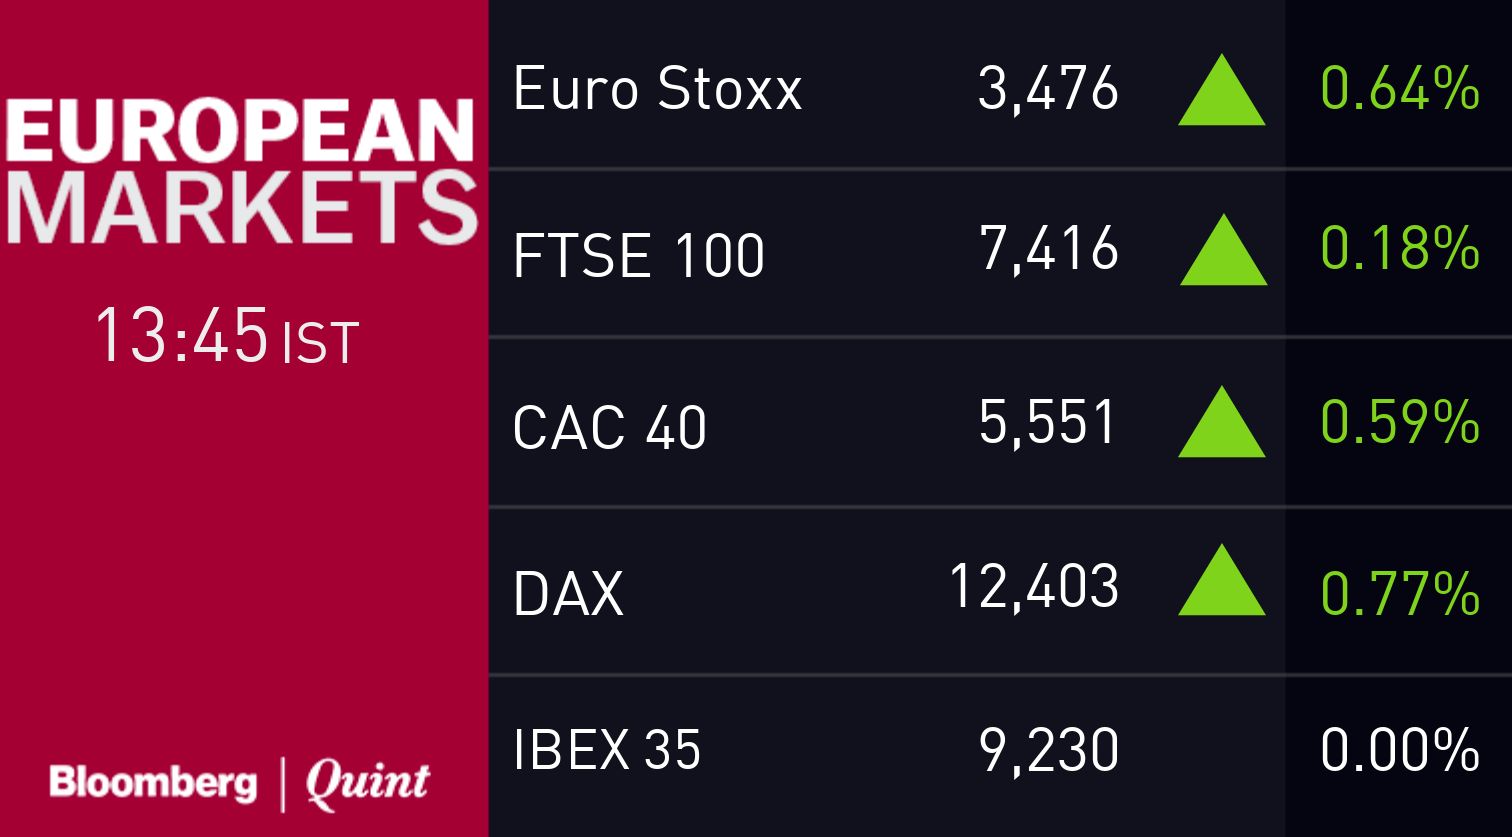Viewport: 1512px width, 837px height.
Task: Select the DAX value 12,403
Action: tap(1033, 585)
